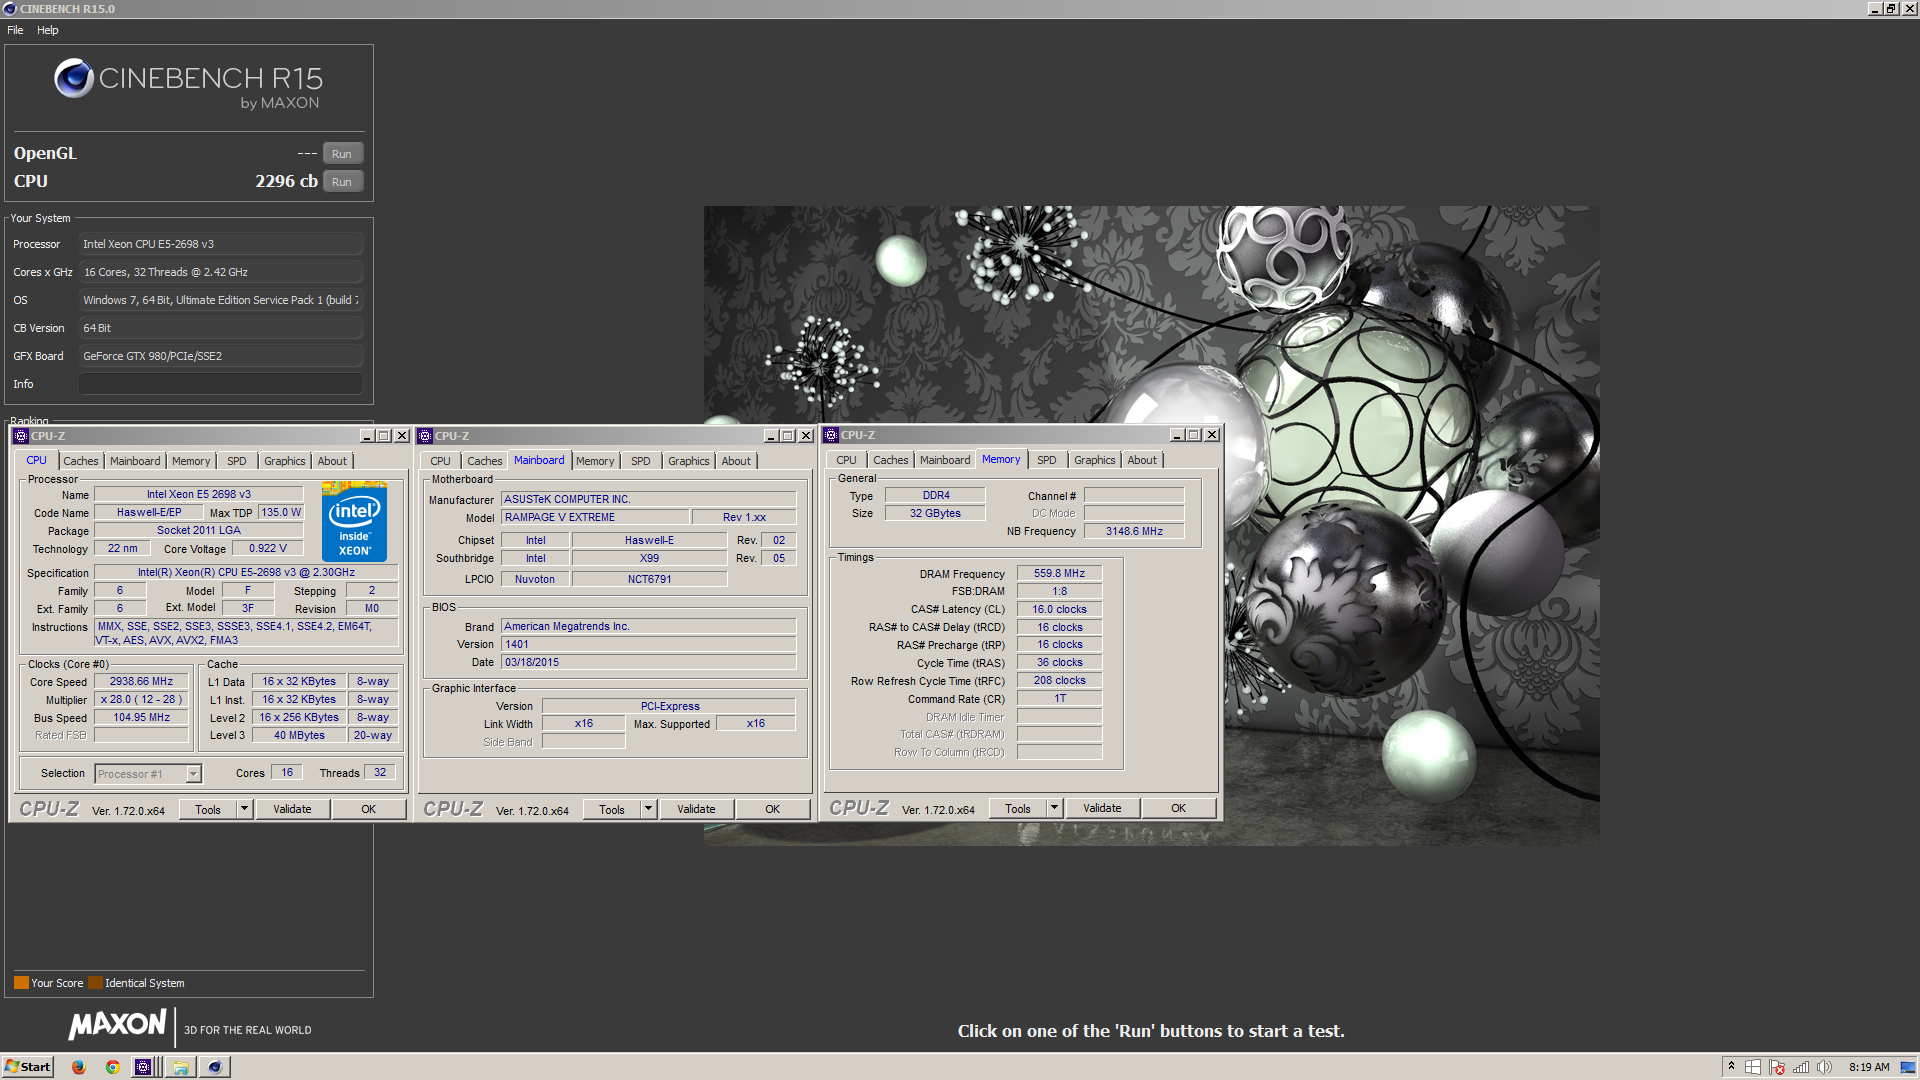Click the CPU-Z icon in left window title bar
This screenshot has width=1920, height=1080.
tap(21, 436)
